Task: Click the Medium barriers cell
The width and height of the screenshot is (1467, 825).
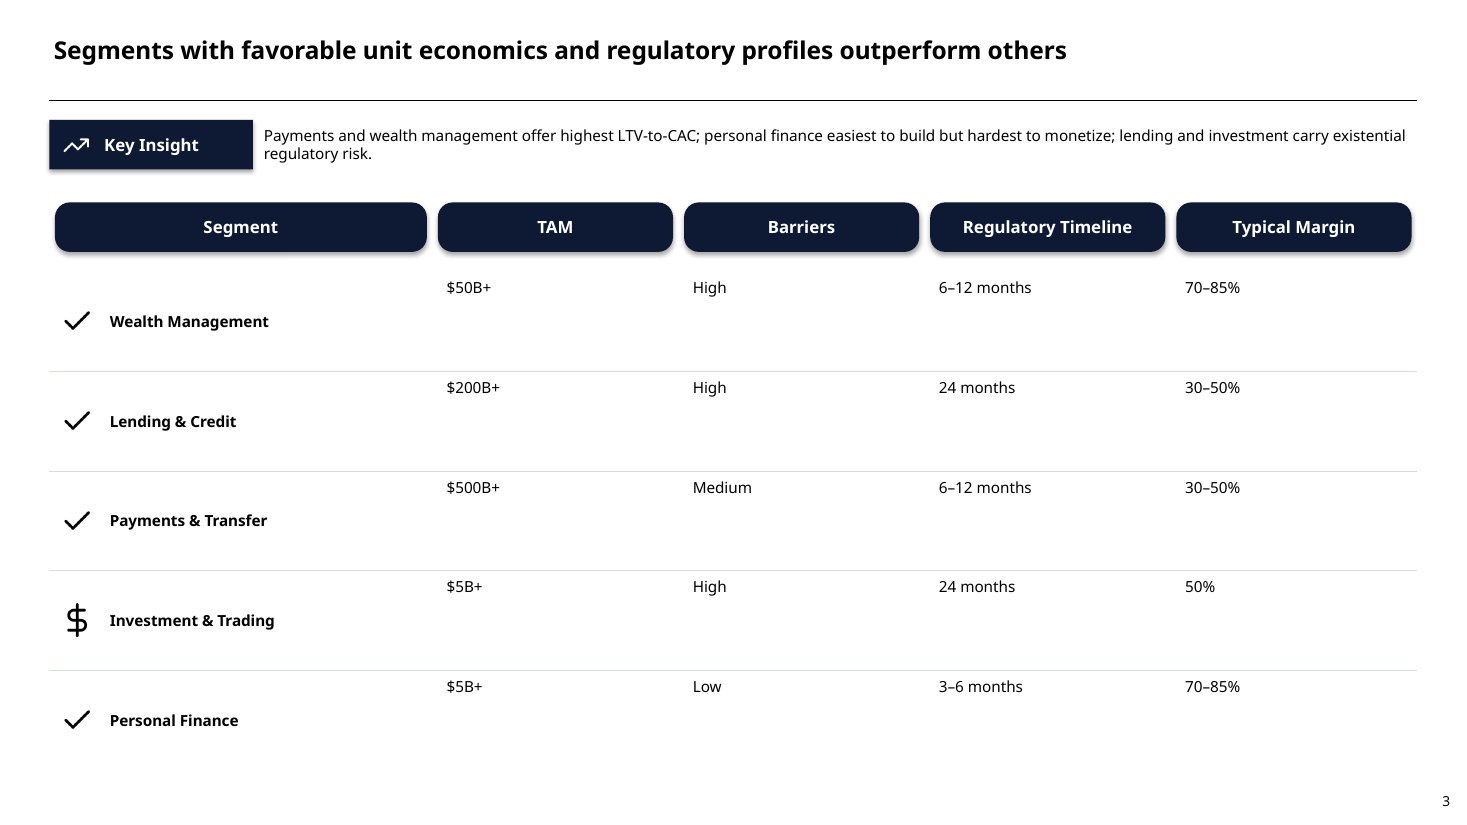Action: tap(722, 488)
